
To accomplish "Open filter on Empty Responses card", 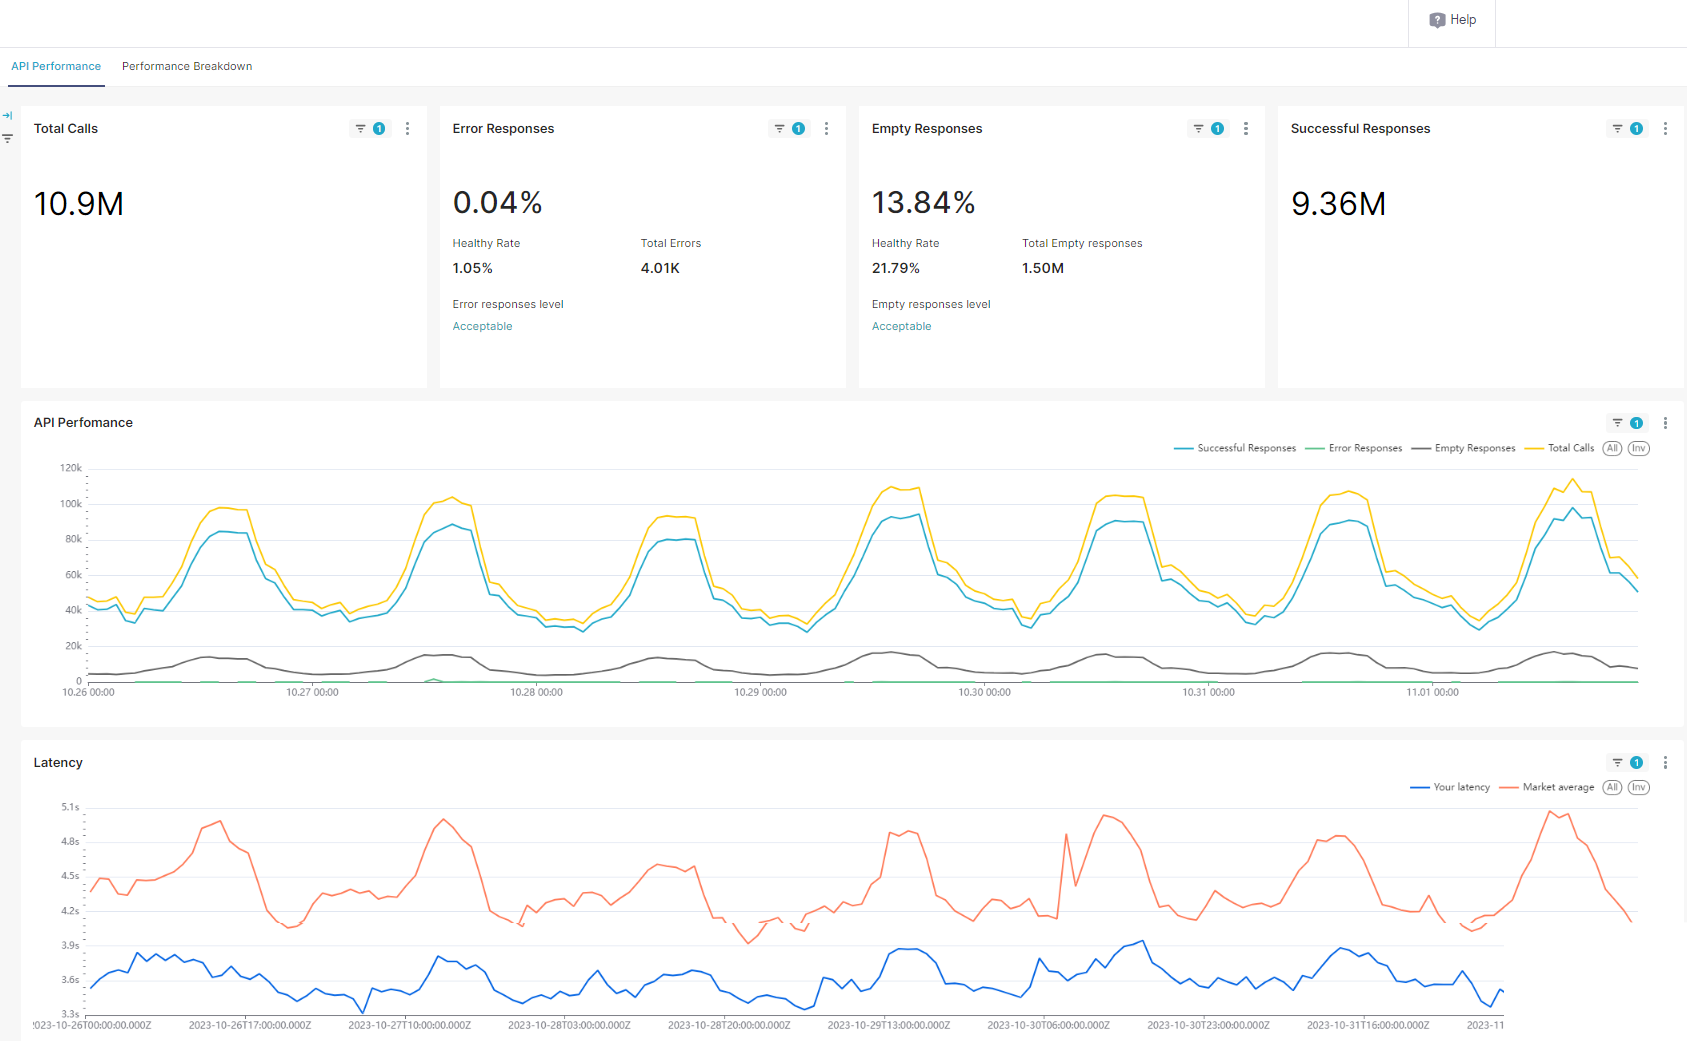I will (1199, 129).
